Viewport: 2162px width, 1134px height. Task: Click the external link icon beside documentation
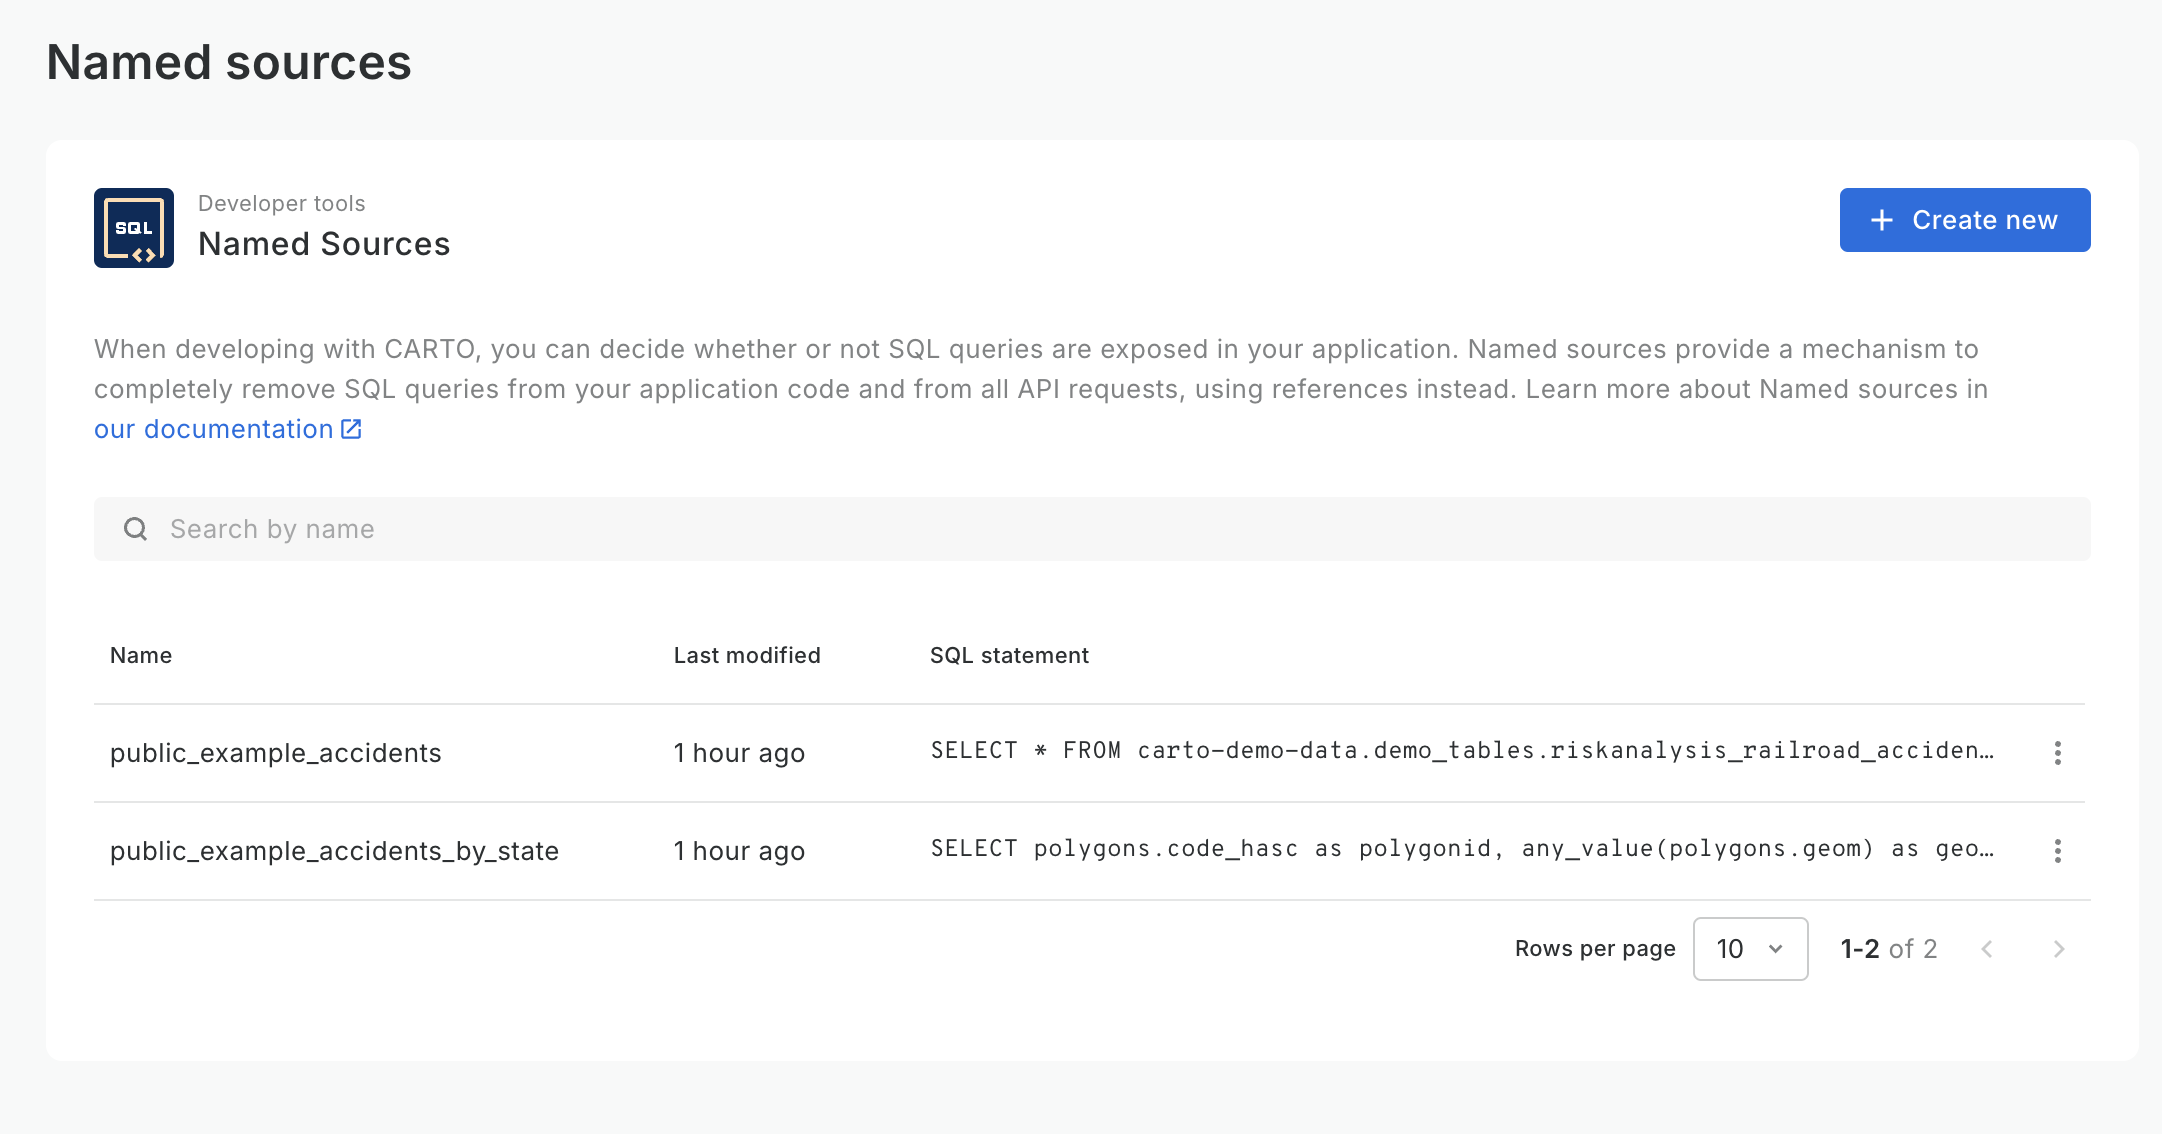tap(351, 429)
